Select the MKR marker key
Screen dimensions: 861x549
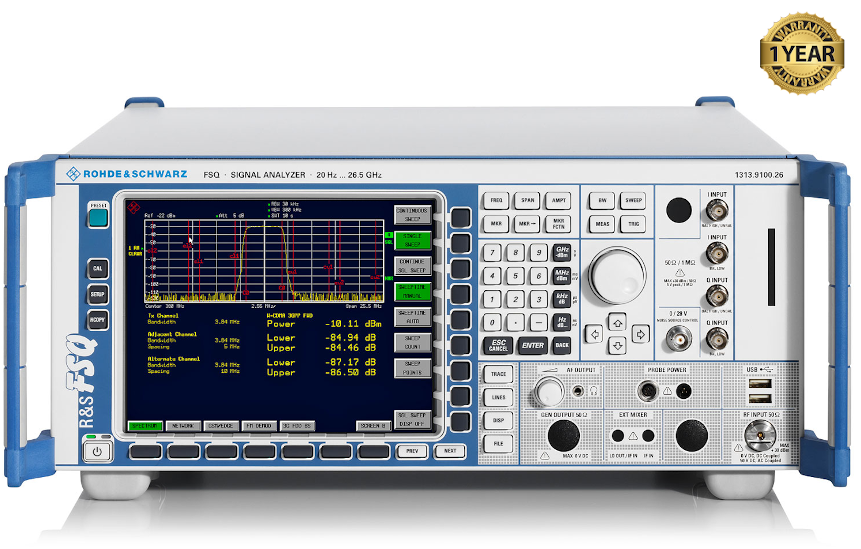click(496, 224)
